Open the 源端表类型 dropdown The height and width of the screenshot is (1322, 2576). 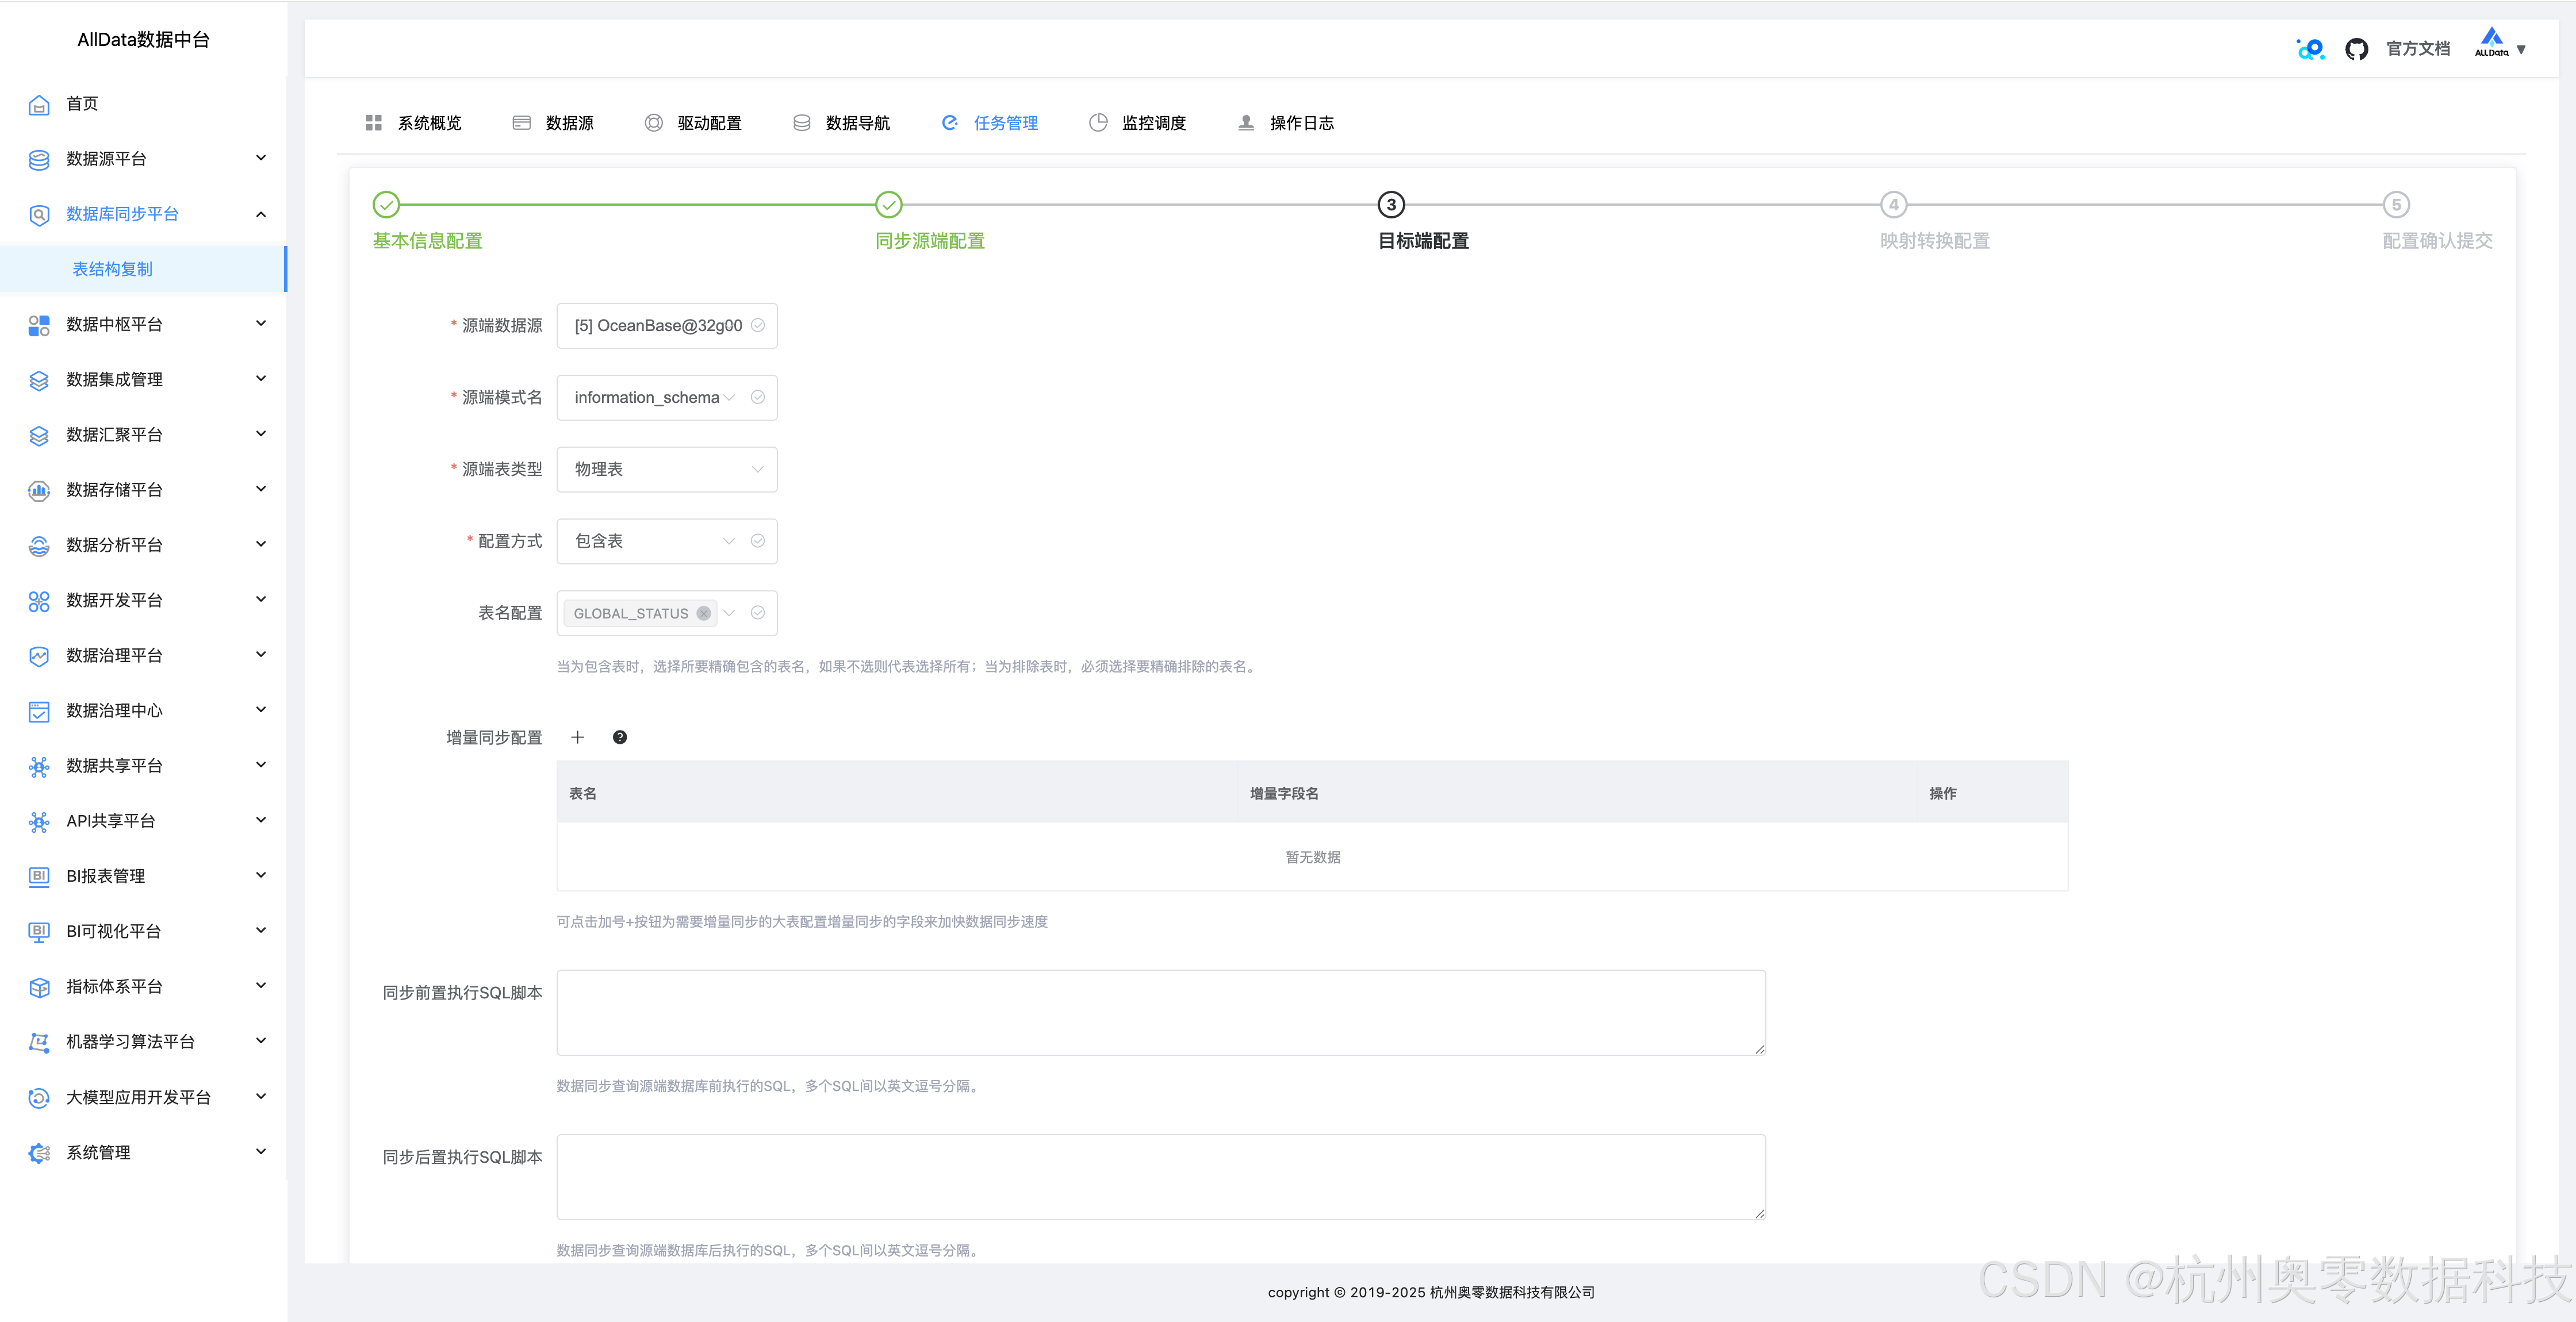click(667, 469)
